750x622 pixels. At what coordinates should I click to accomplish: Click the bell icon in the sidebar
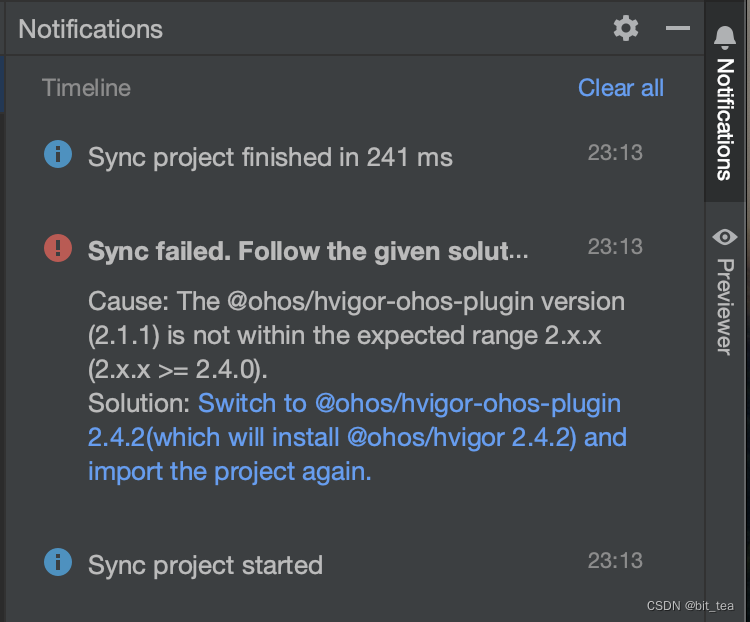coord(725,38)
